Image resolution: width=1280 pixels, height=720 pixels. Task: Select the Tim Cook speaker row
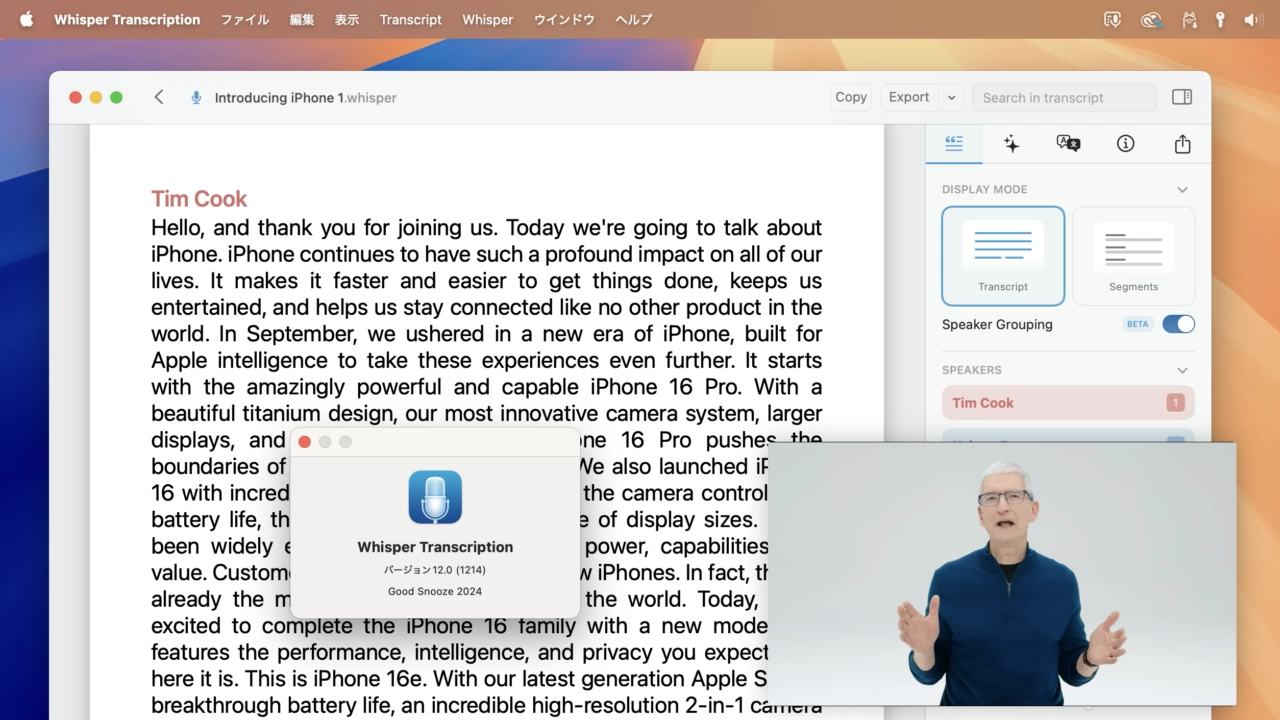click(x=1068, y=403)
